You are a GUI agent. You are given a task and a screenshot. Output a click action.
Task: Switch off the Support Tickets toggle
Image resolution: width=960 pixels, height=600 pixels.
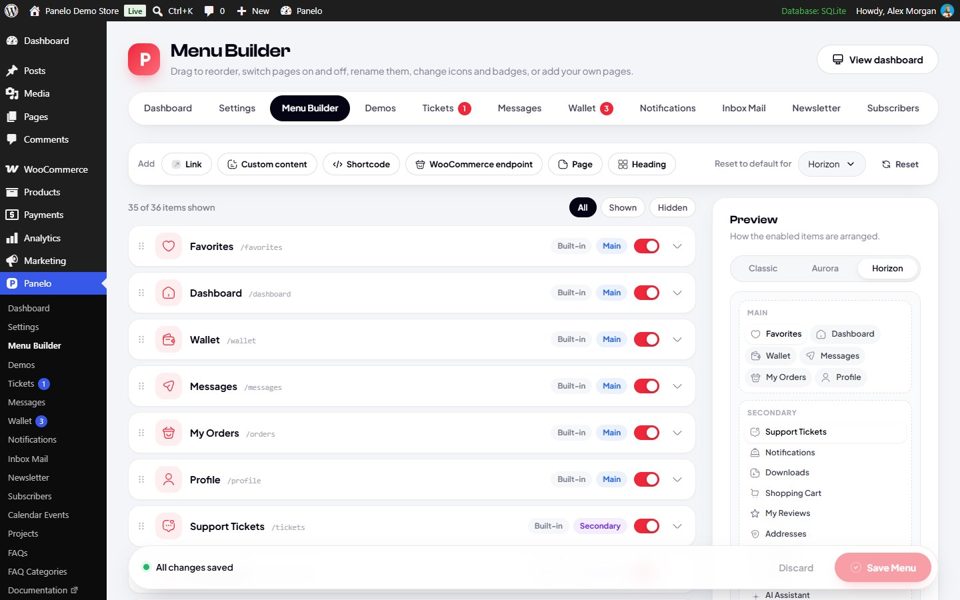pyautogui.click(x=647, y=526)
